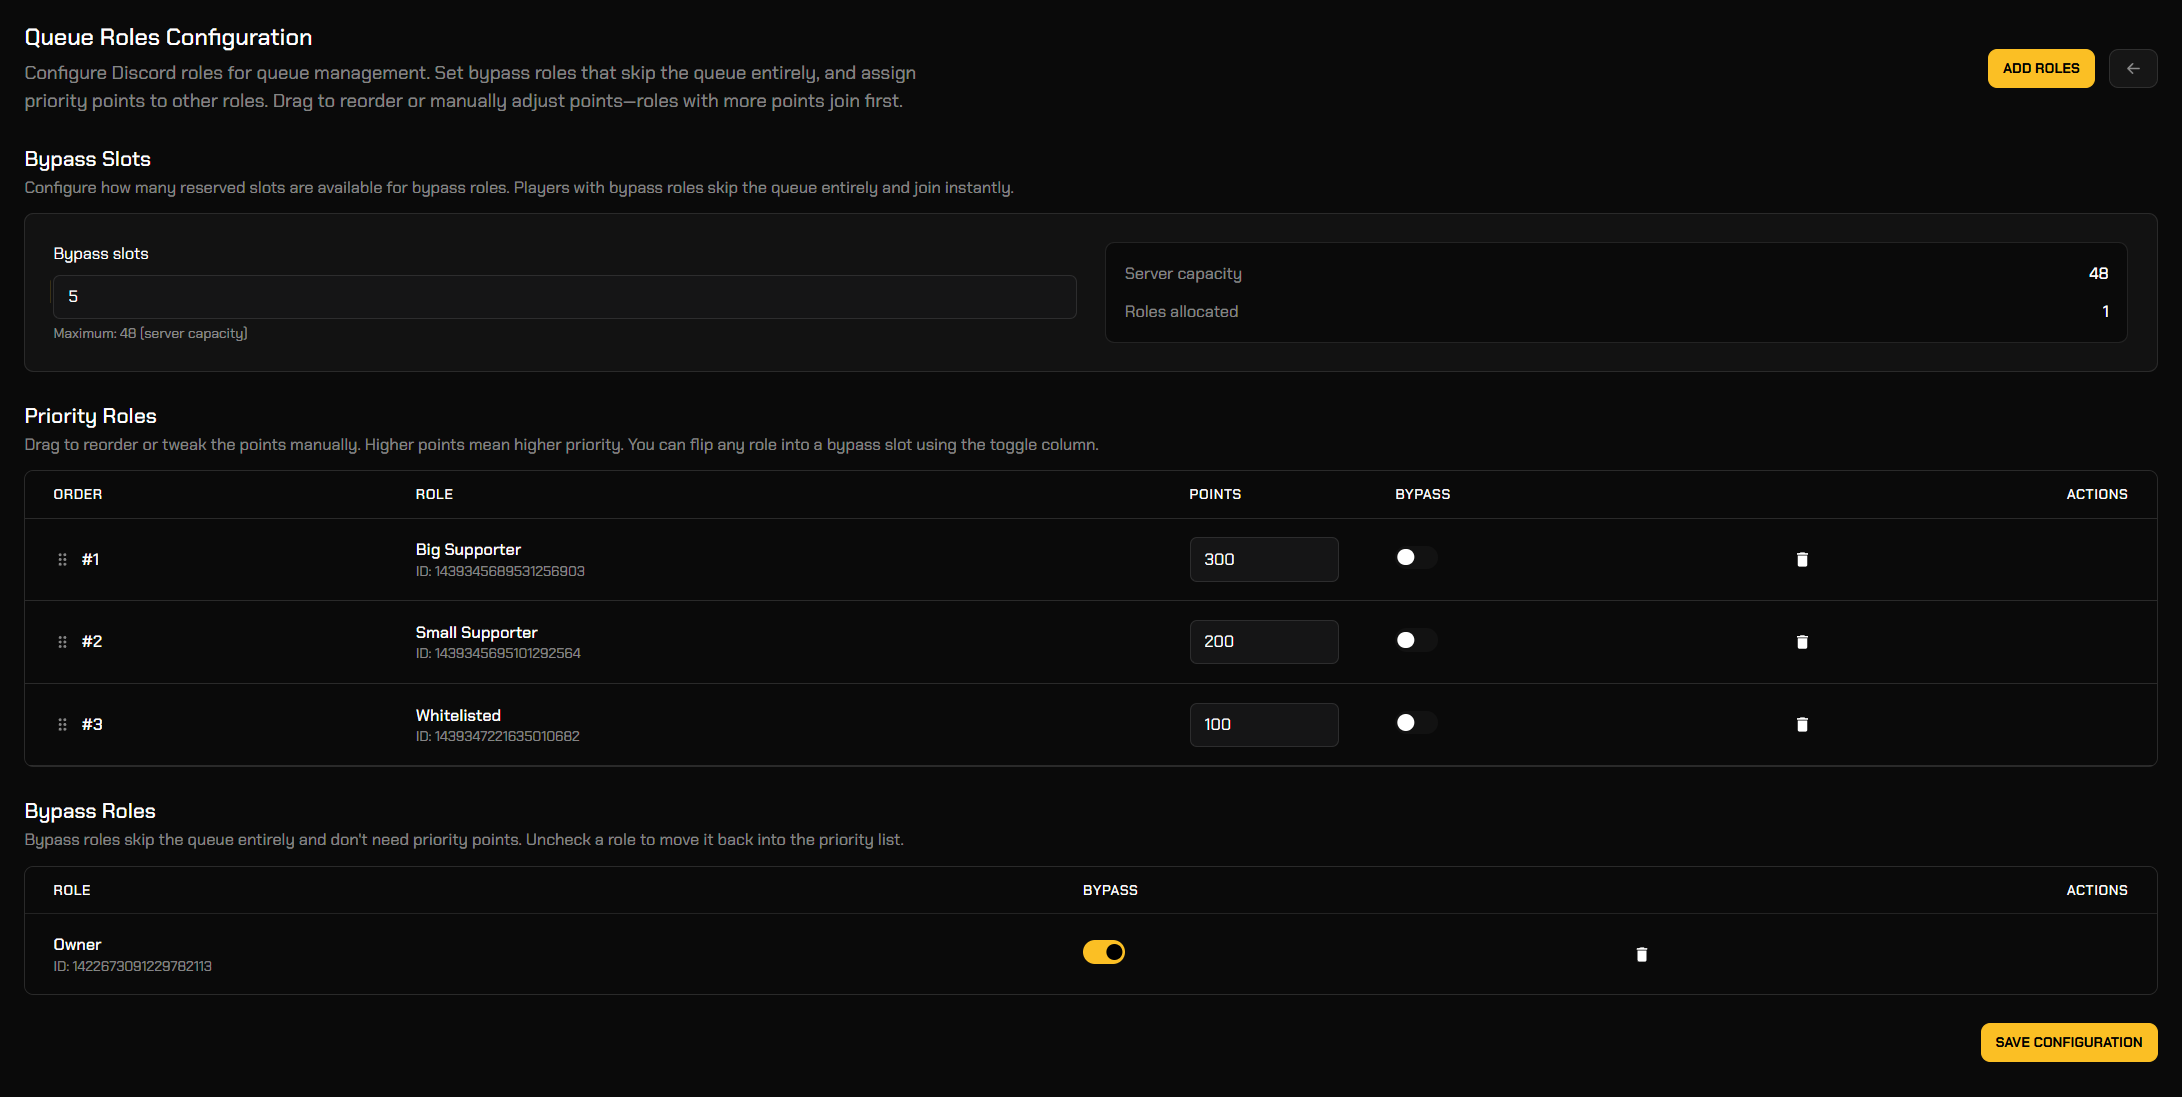Click the drag handle for Big Supporter

(x=62, y=559)
